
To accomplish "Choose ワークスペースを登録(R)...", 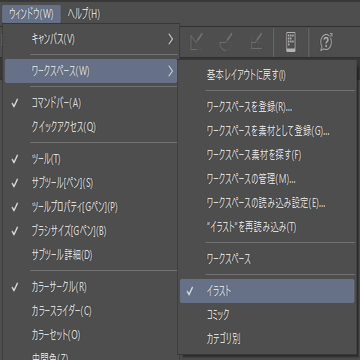I will pyautogui.click(x=267, y=107).
